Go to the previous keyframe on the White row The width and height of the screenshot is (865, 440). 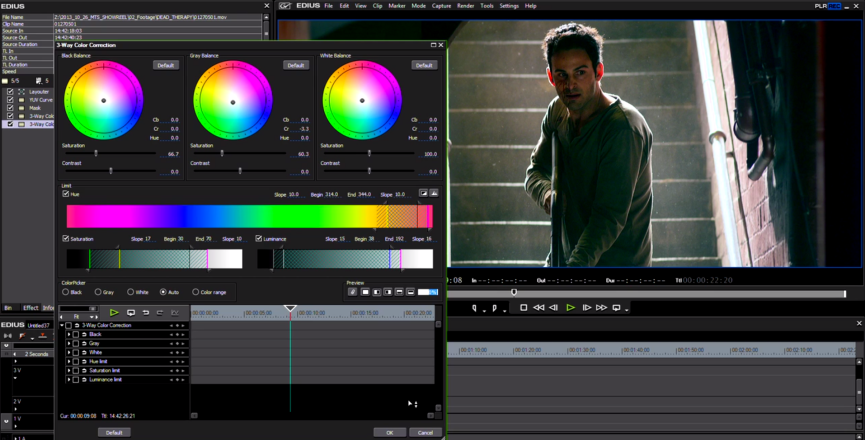(172, 352)
